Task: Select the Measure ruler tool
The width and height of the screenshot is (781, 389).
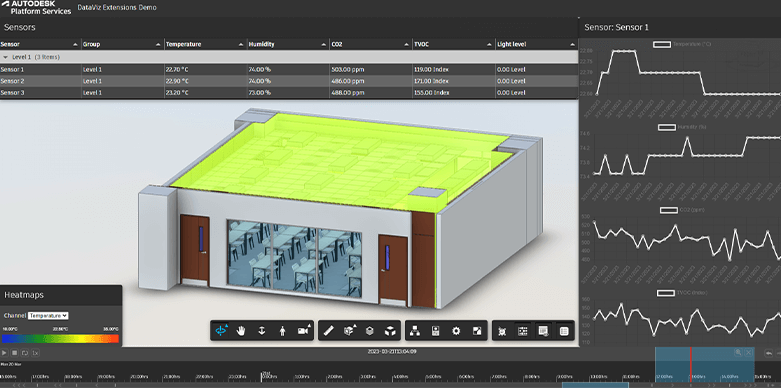Action: 328,331
